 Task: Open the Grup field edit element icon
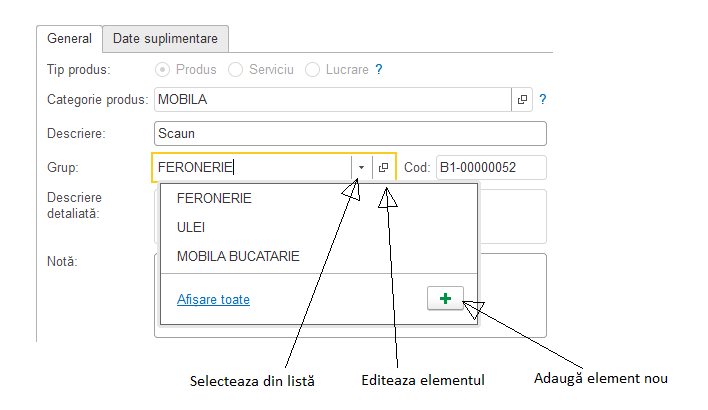point(383,168)
